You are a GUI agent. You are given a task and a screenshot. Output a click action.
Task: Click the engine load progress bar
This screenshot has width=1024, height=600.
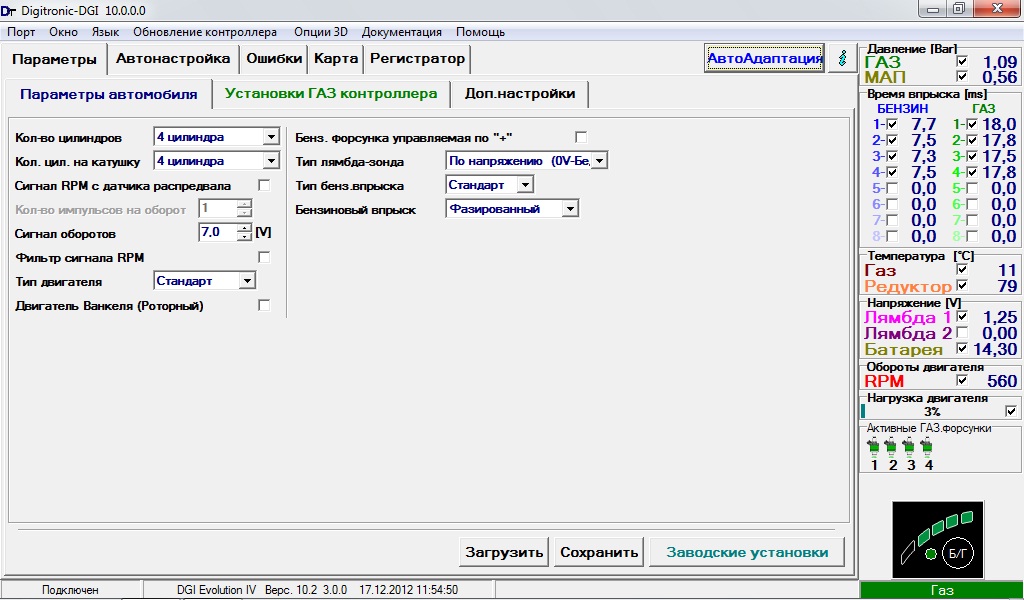click(x=931, y=411)
